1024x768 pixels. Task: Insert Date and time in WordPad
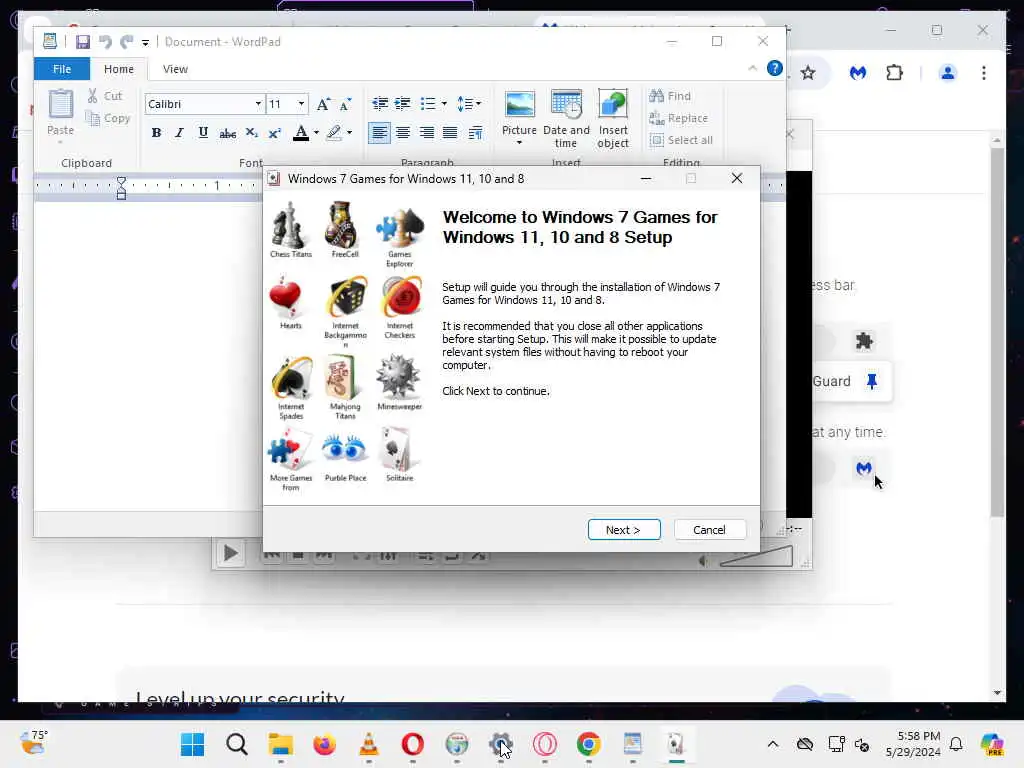click(566, 118)
